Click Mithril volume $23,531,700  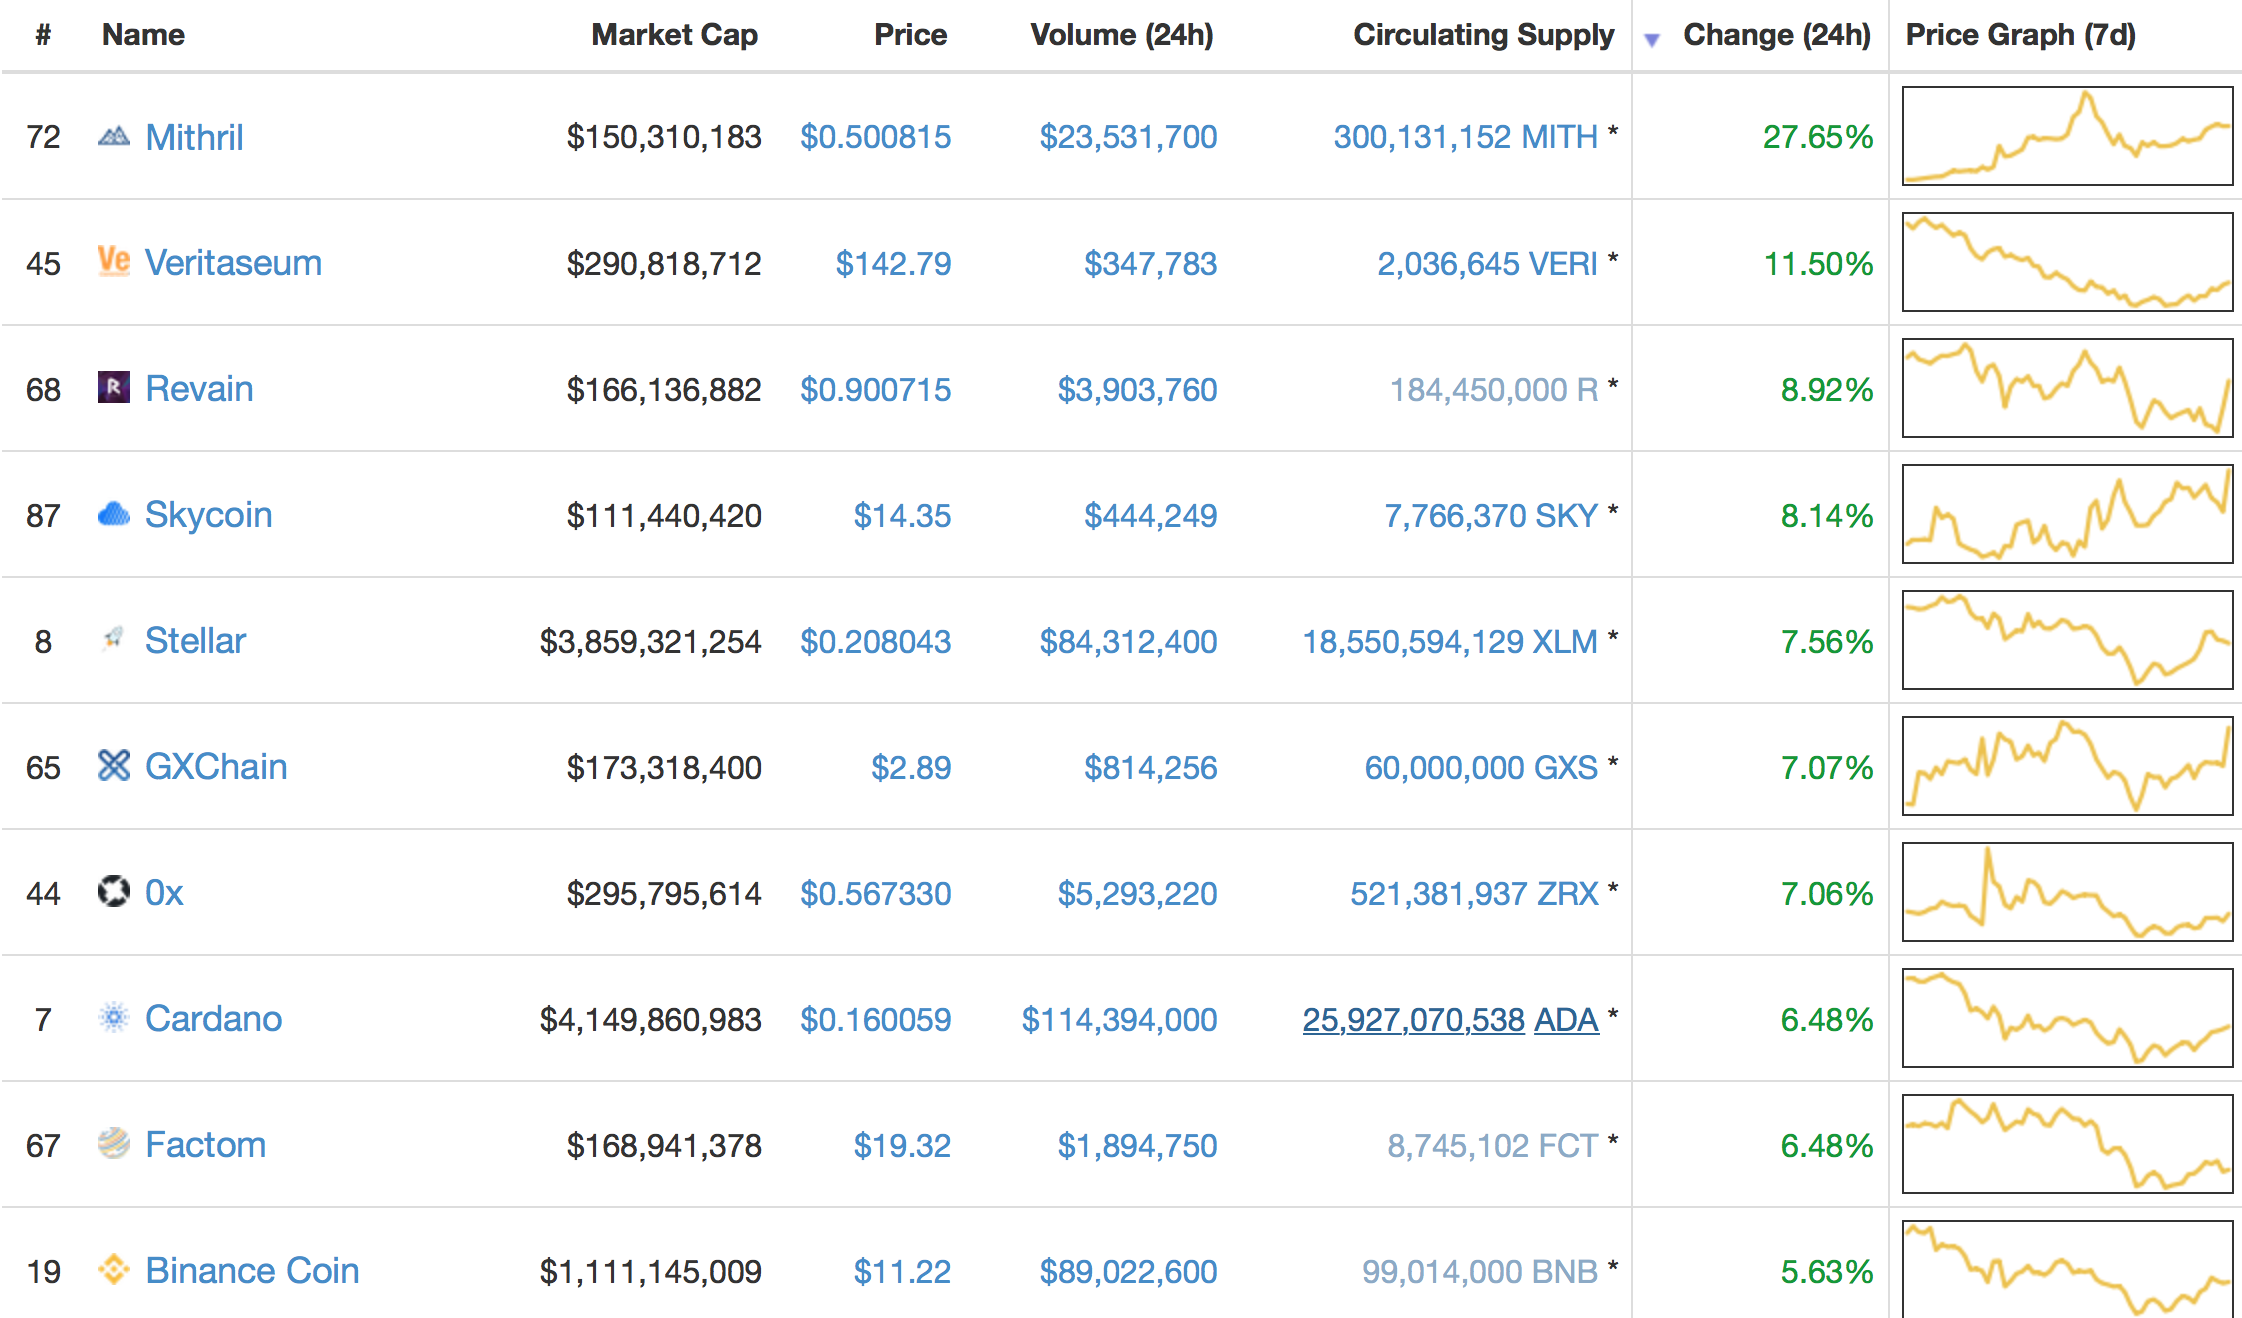tap(1128, 137)
